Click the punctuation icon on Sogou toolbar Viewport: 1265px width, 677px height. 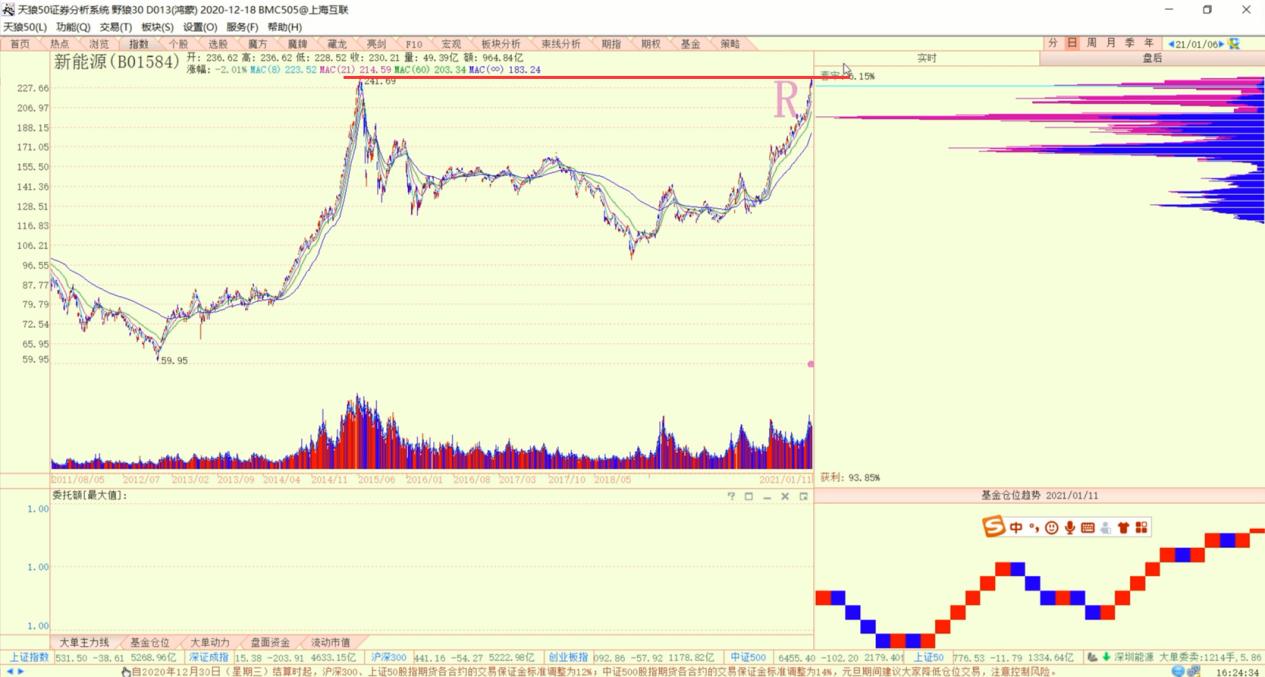(x=1034, y=527)
